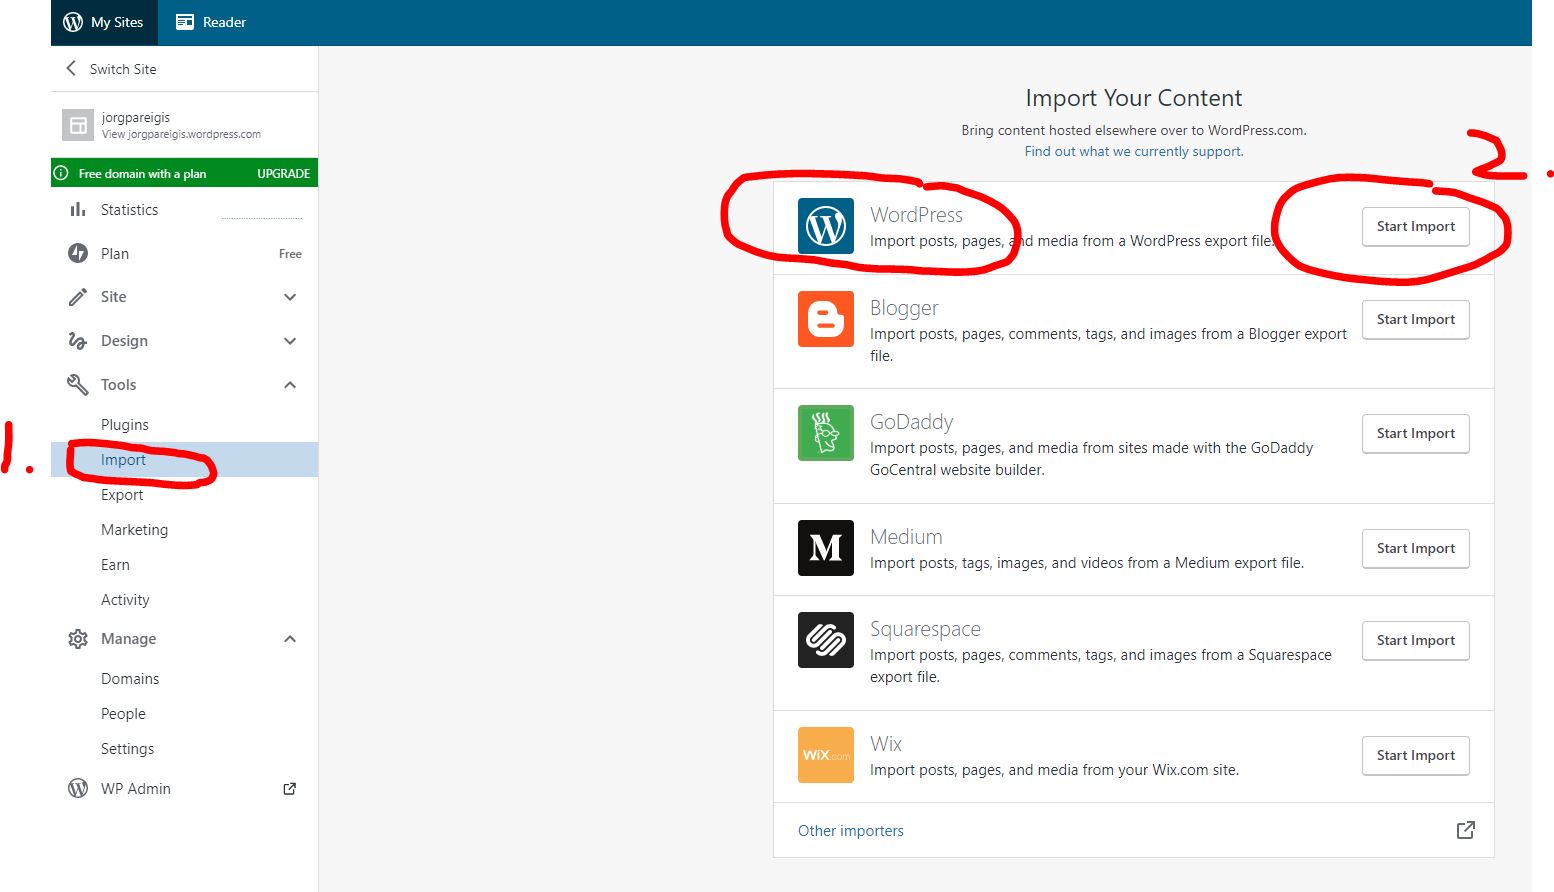The image size is (1554, 892).
Task: Click the Squarespace importer title
Action: click(x=925, y=629)
